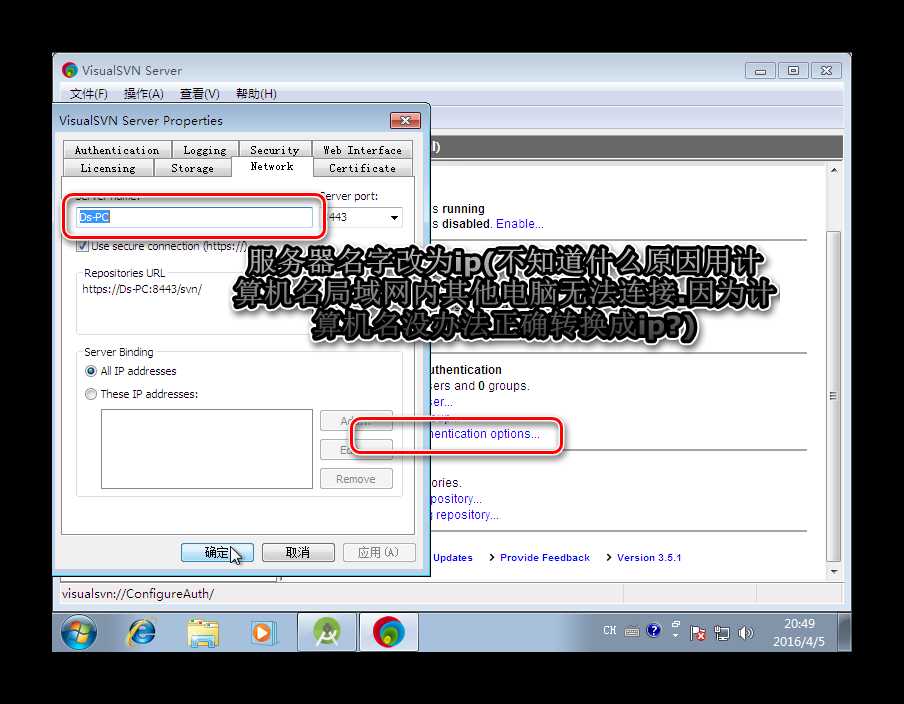The width and height of the screenshot is (904, 704).
Task: Open the Action Center flag icon
Action: (698, 633)
